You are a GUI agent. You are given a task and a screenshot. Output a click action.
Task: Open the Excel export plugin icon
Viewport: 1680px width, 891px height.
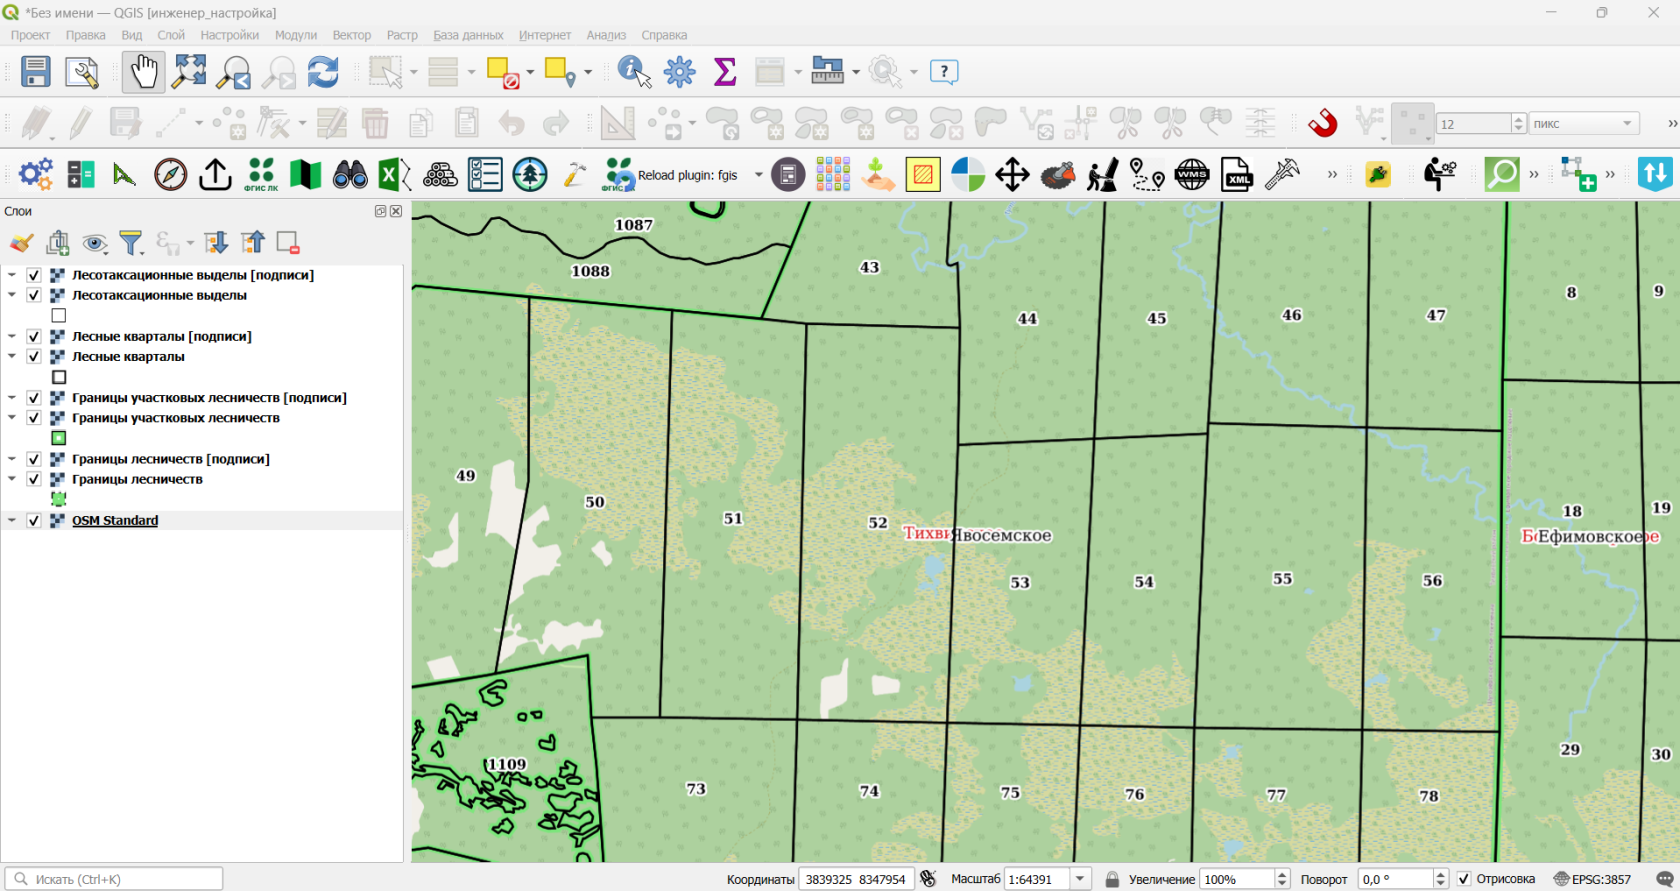pos(394,175)
